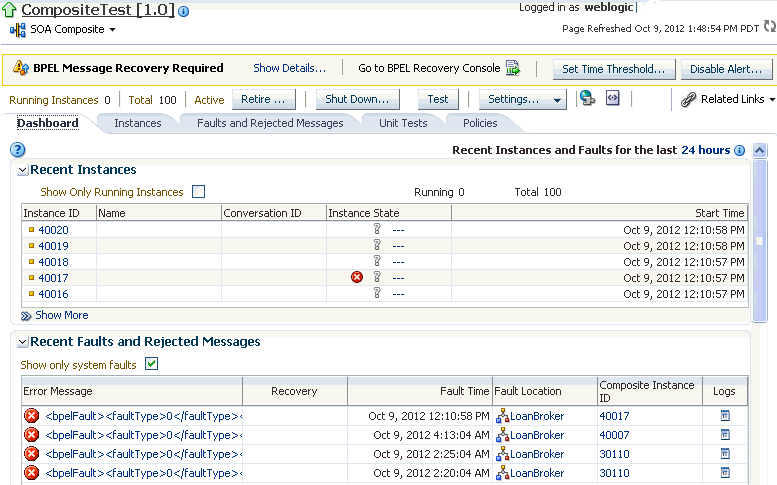Open logs icon for 12:10:58 PM fault

(x=725, y=416)
